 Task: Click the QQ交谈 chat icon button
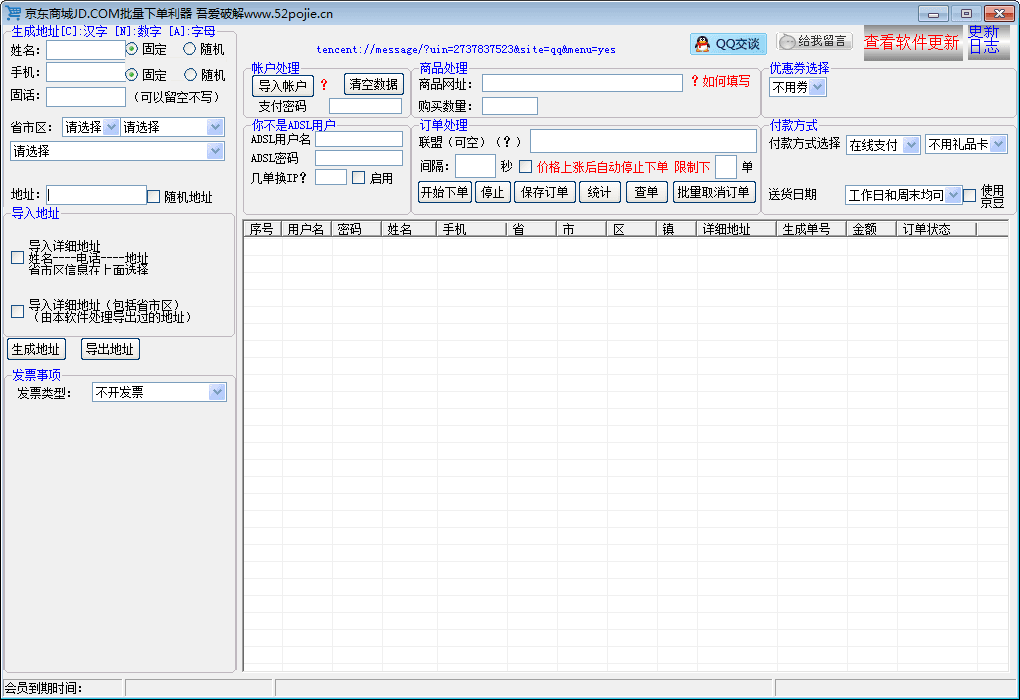point(727,44)
